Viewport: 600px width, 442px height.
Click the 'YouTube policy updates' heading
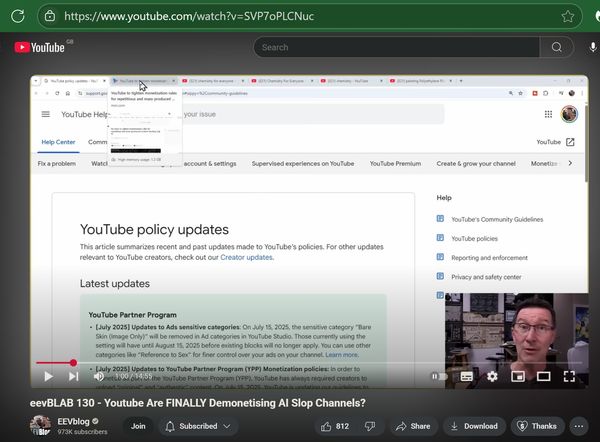154,229
